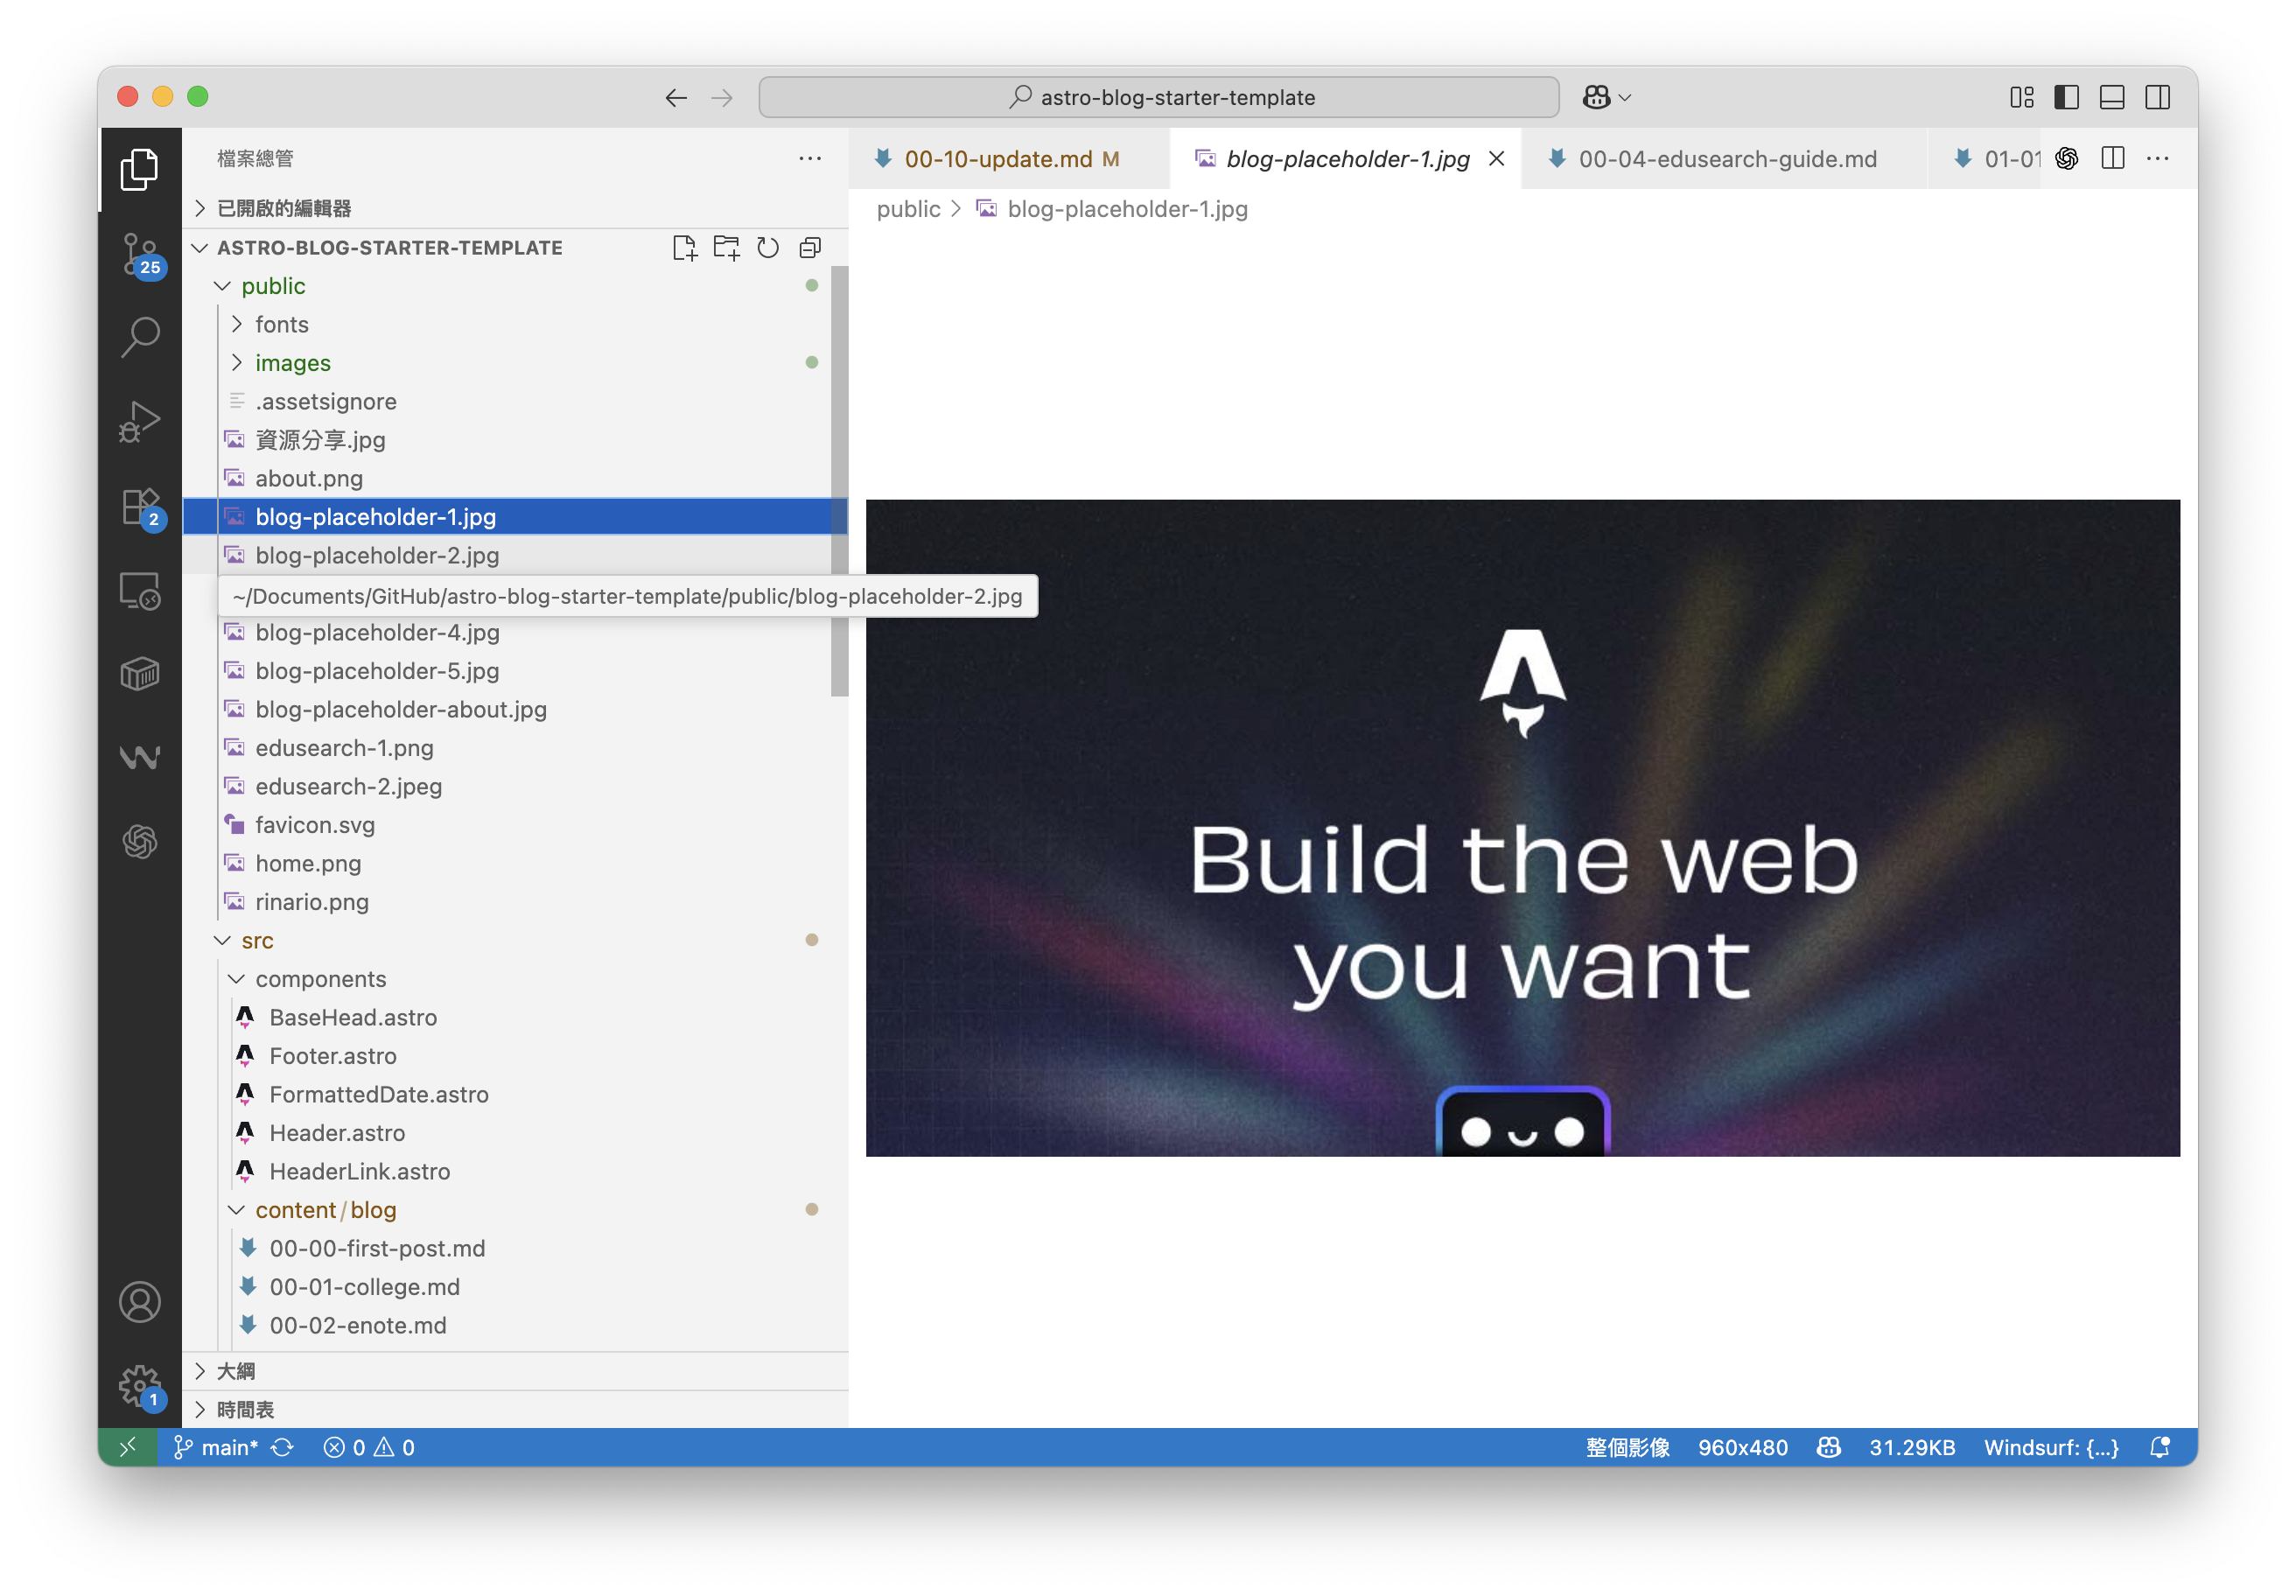
Task: Collapse the src folder
Action: click(515, 940)
